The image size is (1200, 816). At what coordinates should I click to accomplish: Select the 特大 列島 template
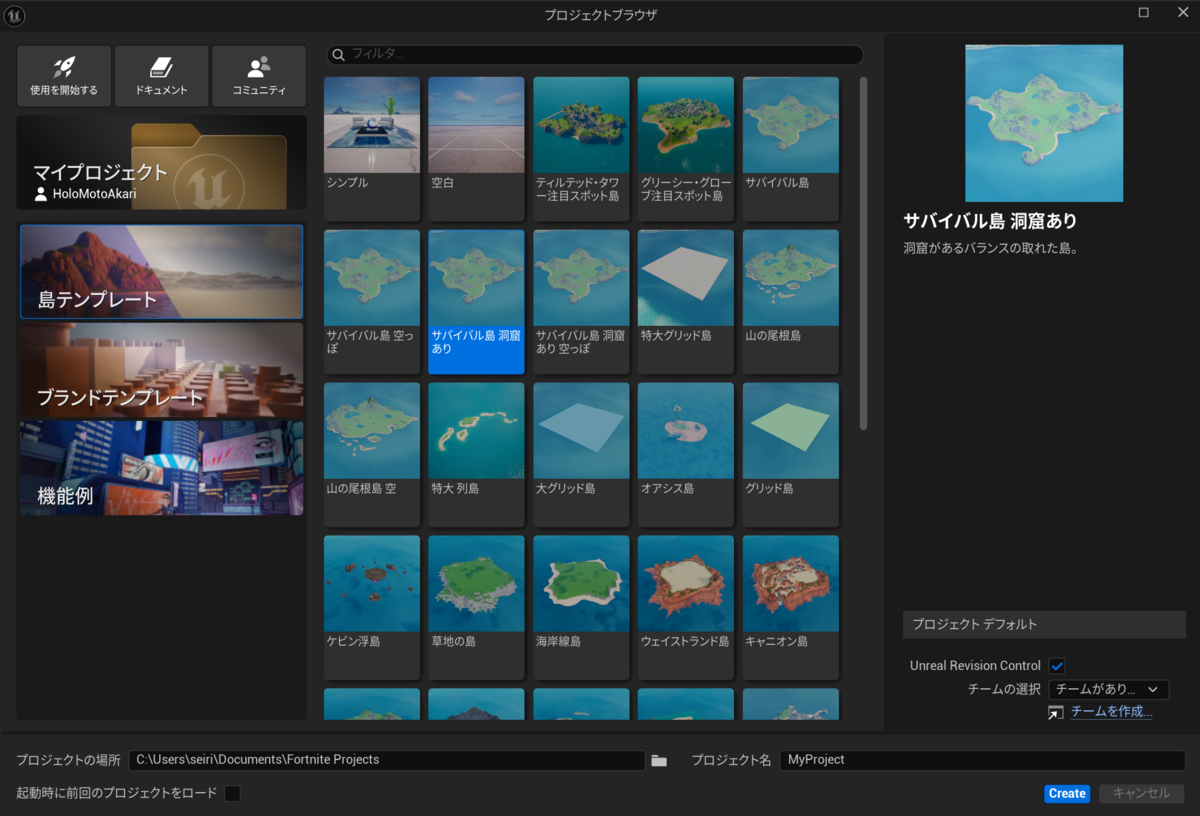pos(476,455)
